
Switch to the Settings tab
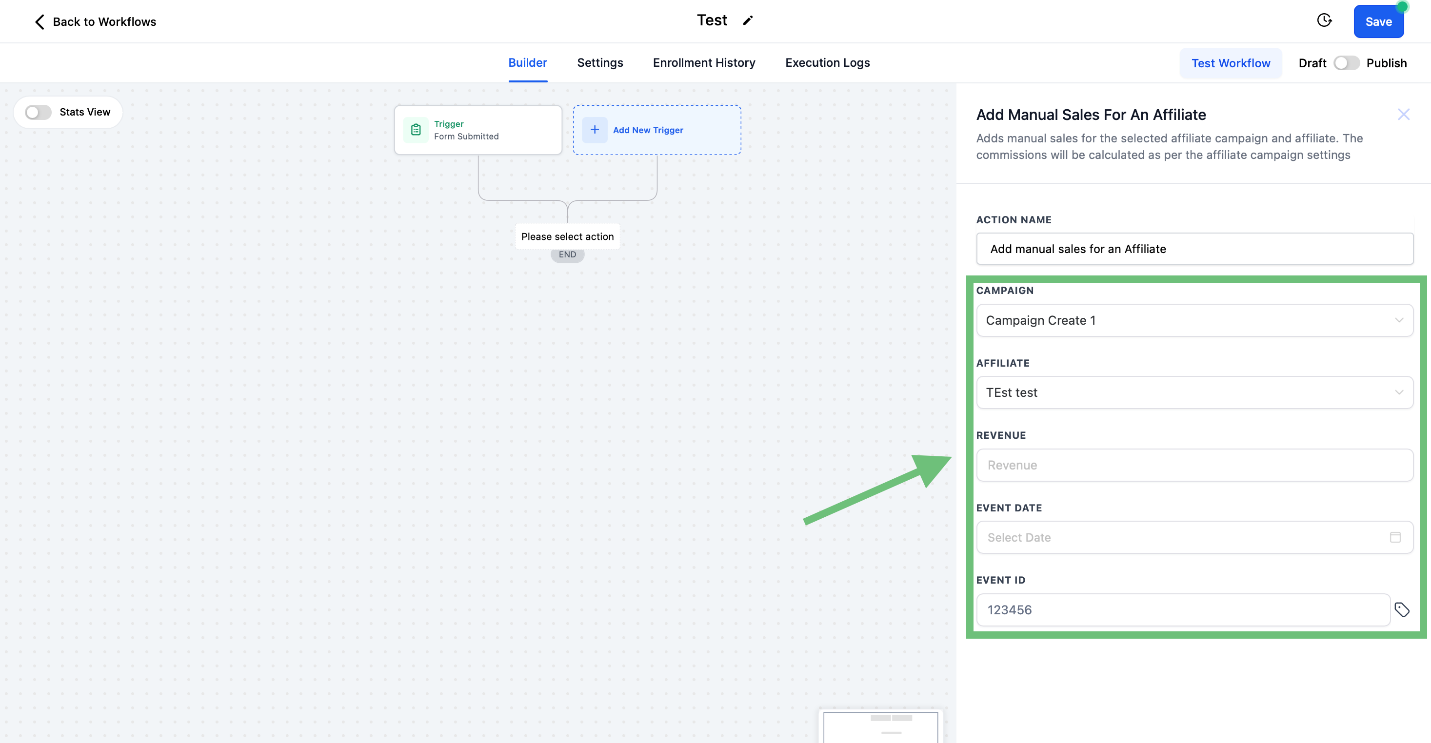600,63
